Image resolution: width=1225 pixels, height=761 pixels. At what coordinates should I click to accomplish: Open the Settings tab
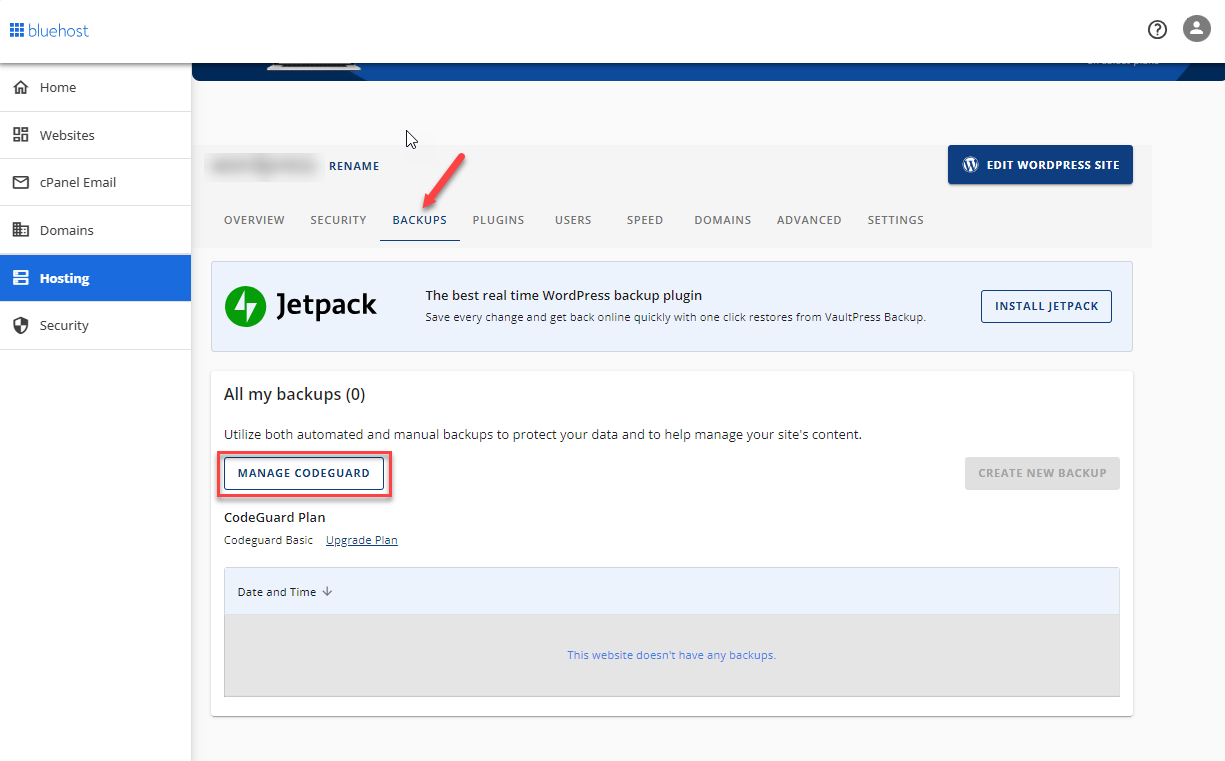click(x=896, y=220)
